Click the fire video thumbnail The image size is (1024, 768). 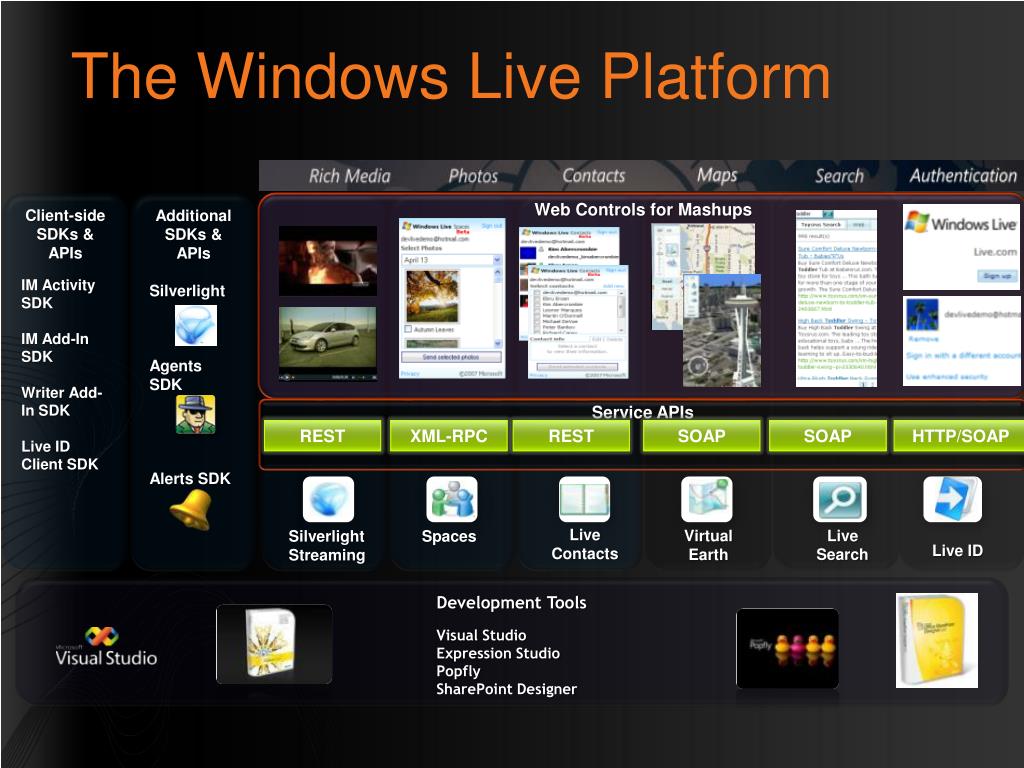328,260
